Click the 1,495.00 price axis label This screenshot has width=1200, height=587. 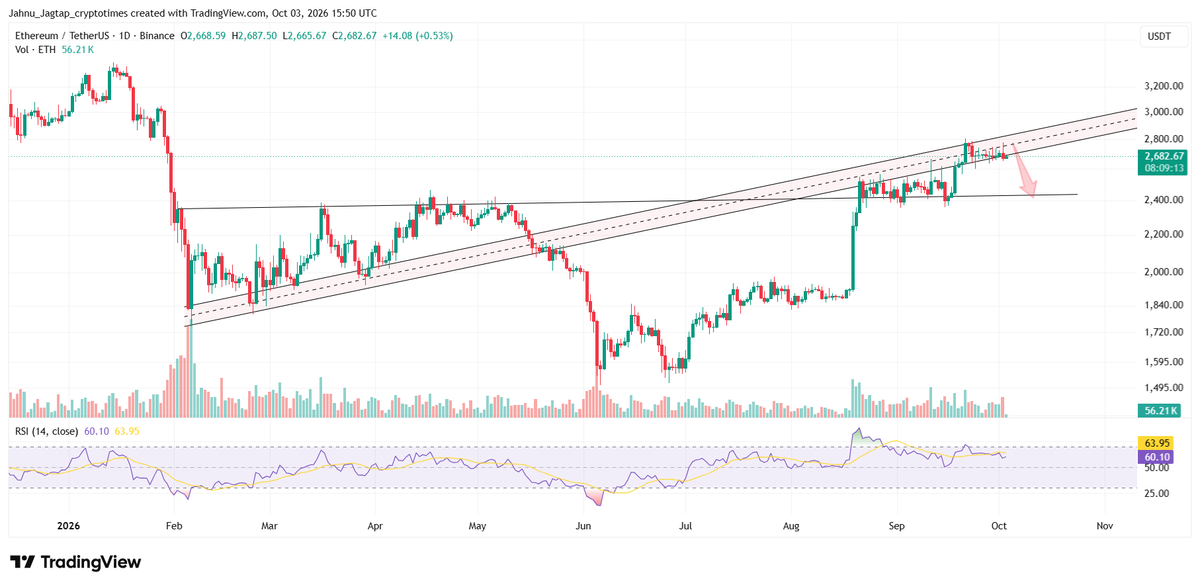coord(1165,388)
